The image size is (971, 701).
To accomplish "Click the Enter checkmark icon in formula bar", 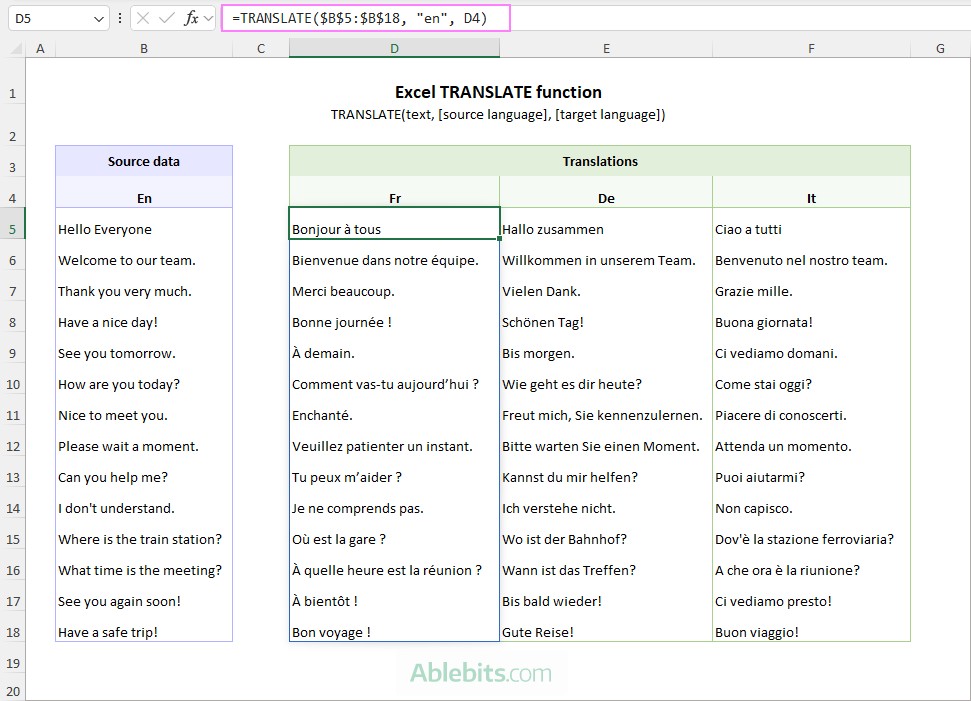I will tap(166, 19).
